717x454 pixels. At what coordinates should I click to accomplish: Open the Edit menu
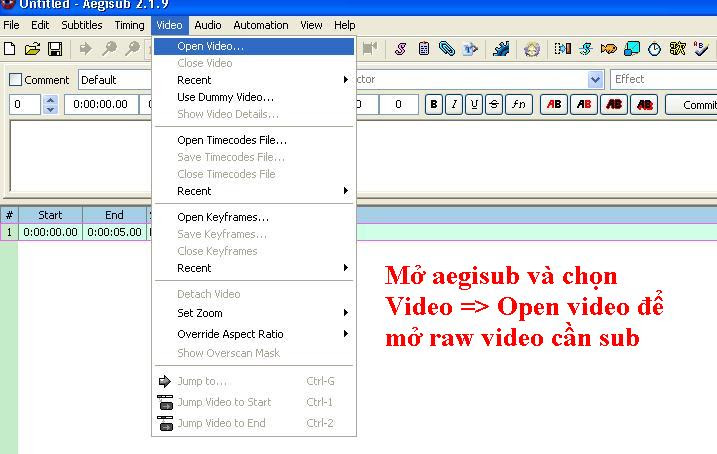[40, 25]
